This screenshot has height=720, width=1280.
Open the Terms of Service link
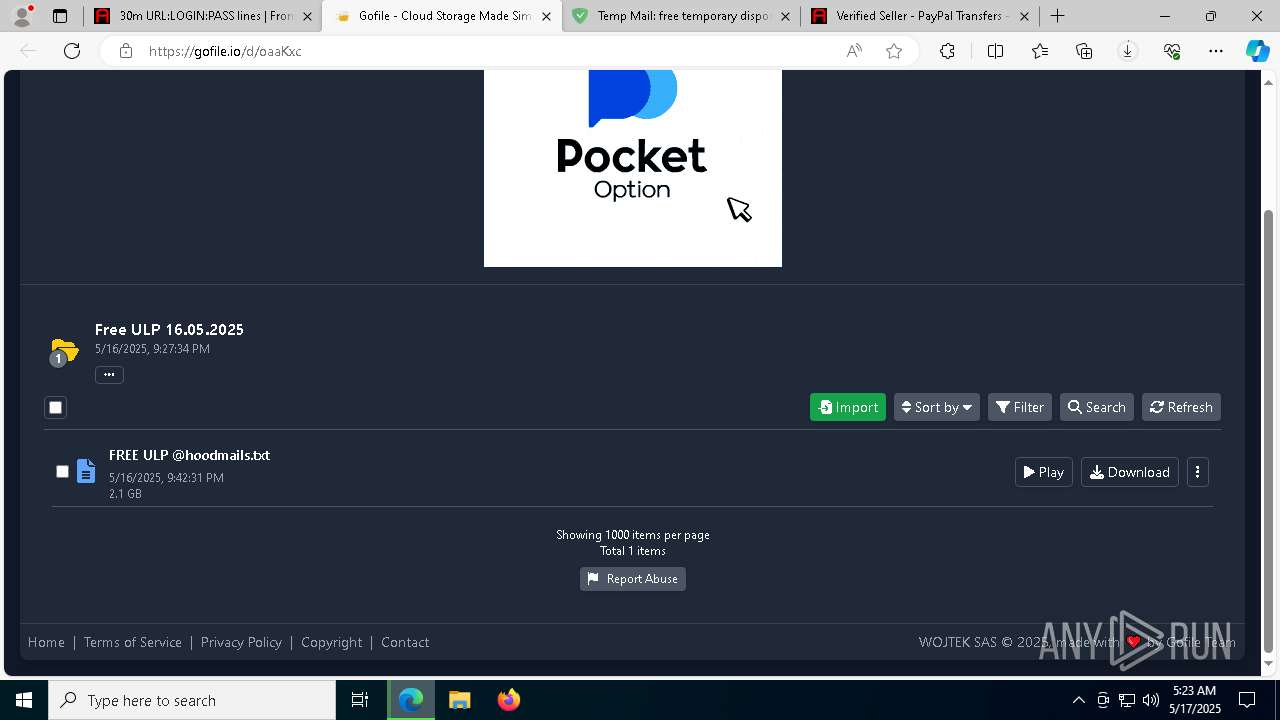pos(133,642)
